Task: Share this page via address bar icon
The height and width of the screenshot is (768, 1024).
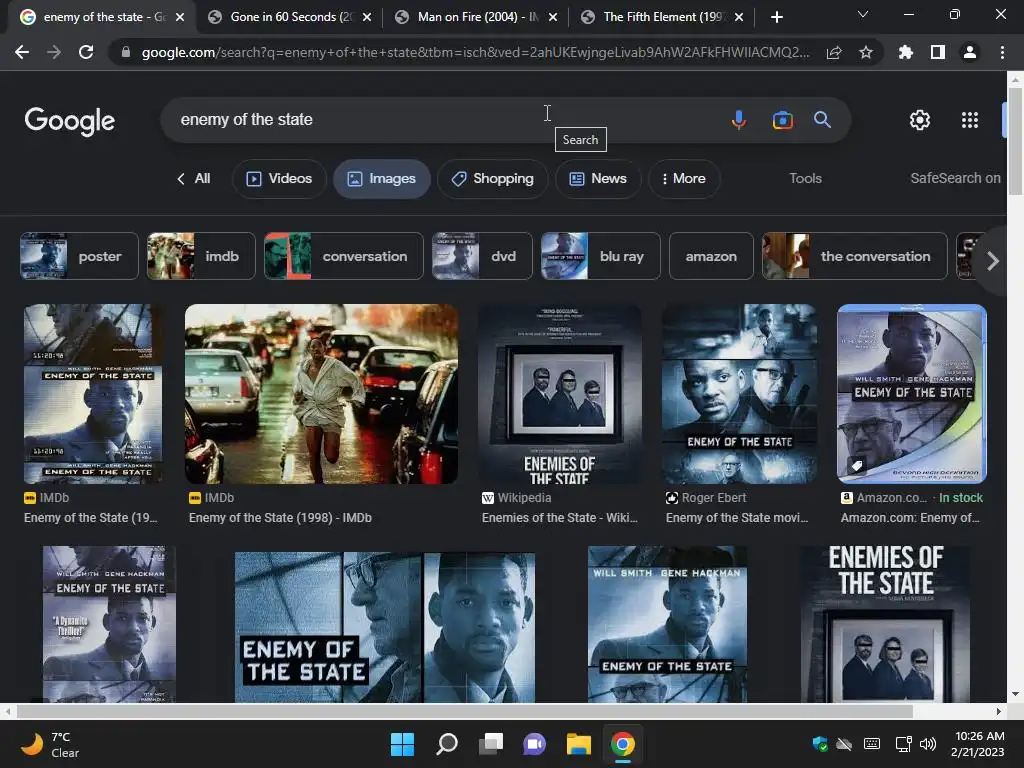Action: pos(834,53)
